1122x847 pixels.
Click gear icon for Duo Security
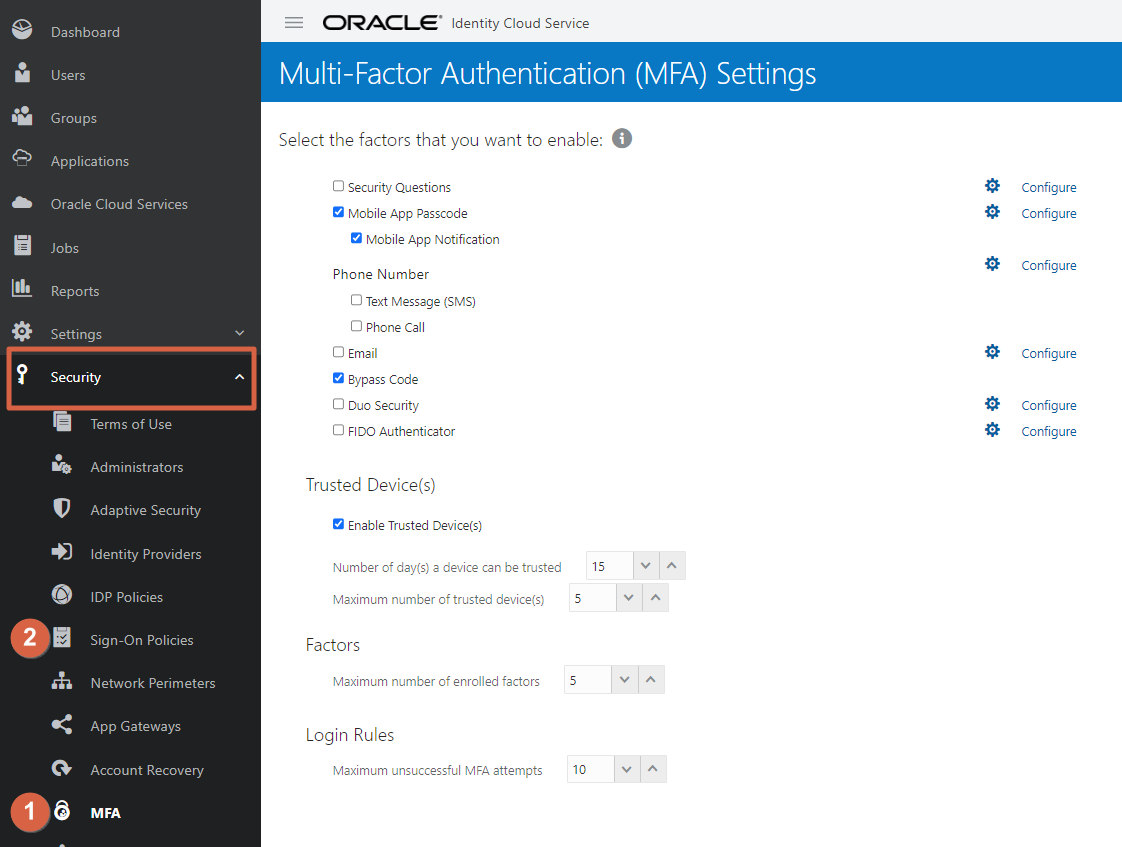tap(992, 404)
